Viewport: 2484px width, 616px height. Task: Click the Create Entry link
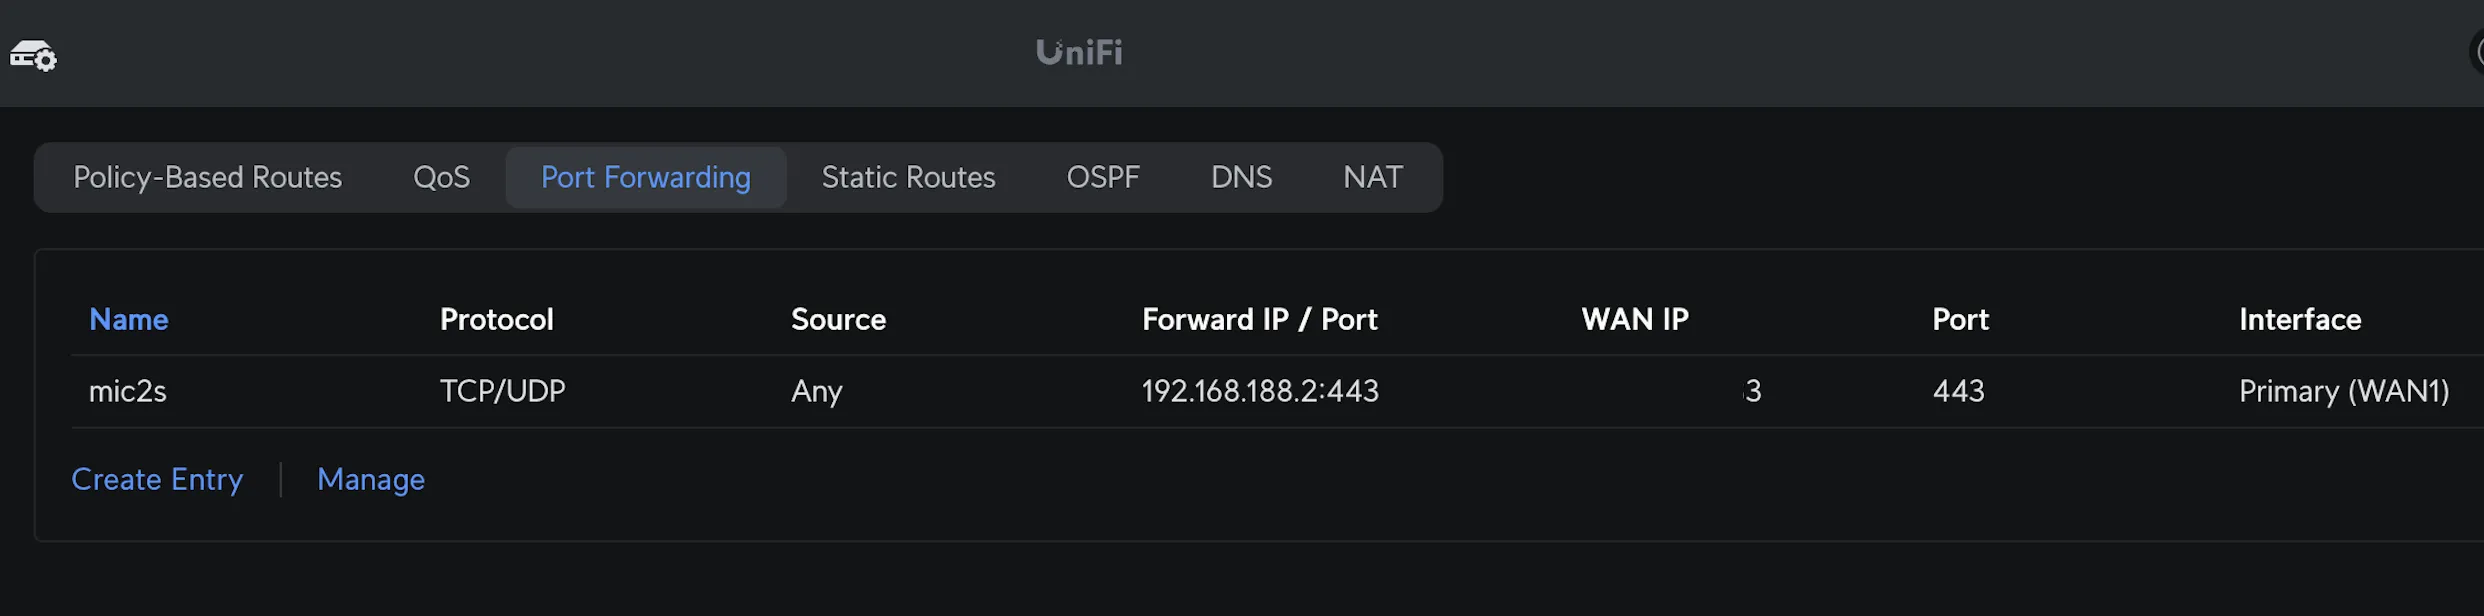point(156,479)
